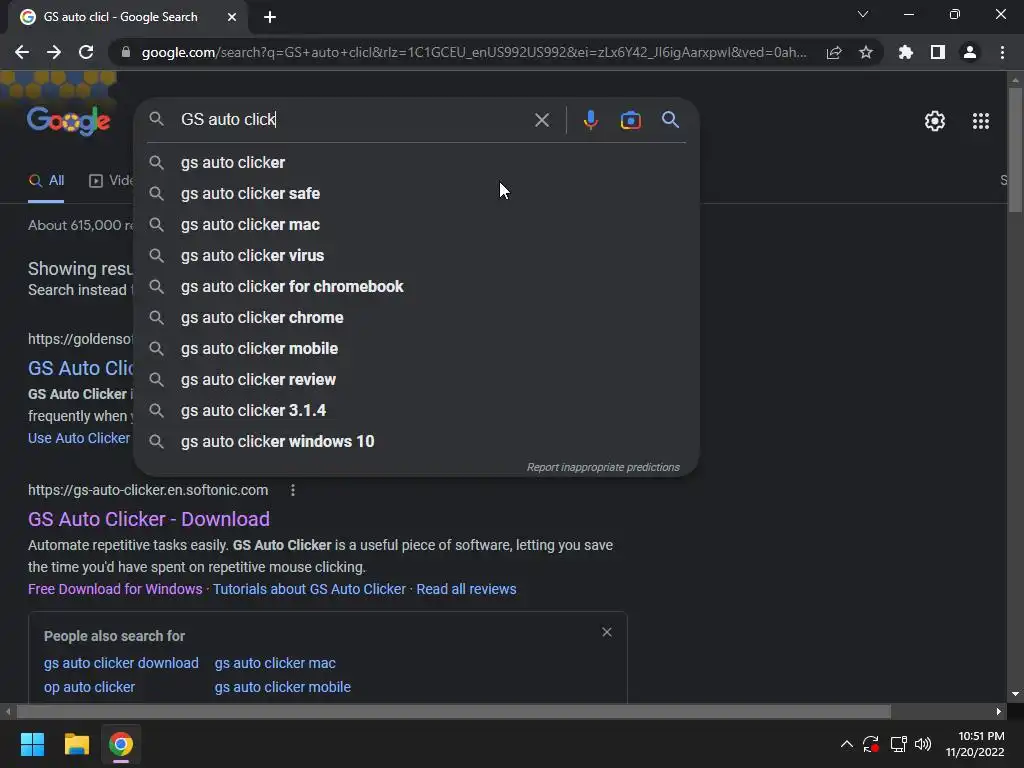1024x768 pixels.
Task: View site information lock icon
Action: (126, 52)
